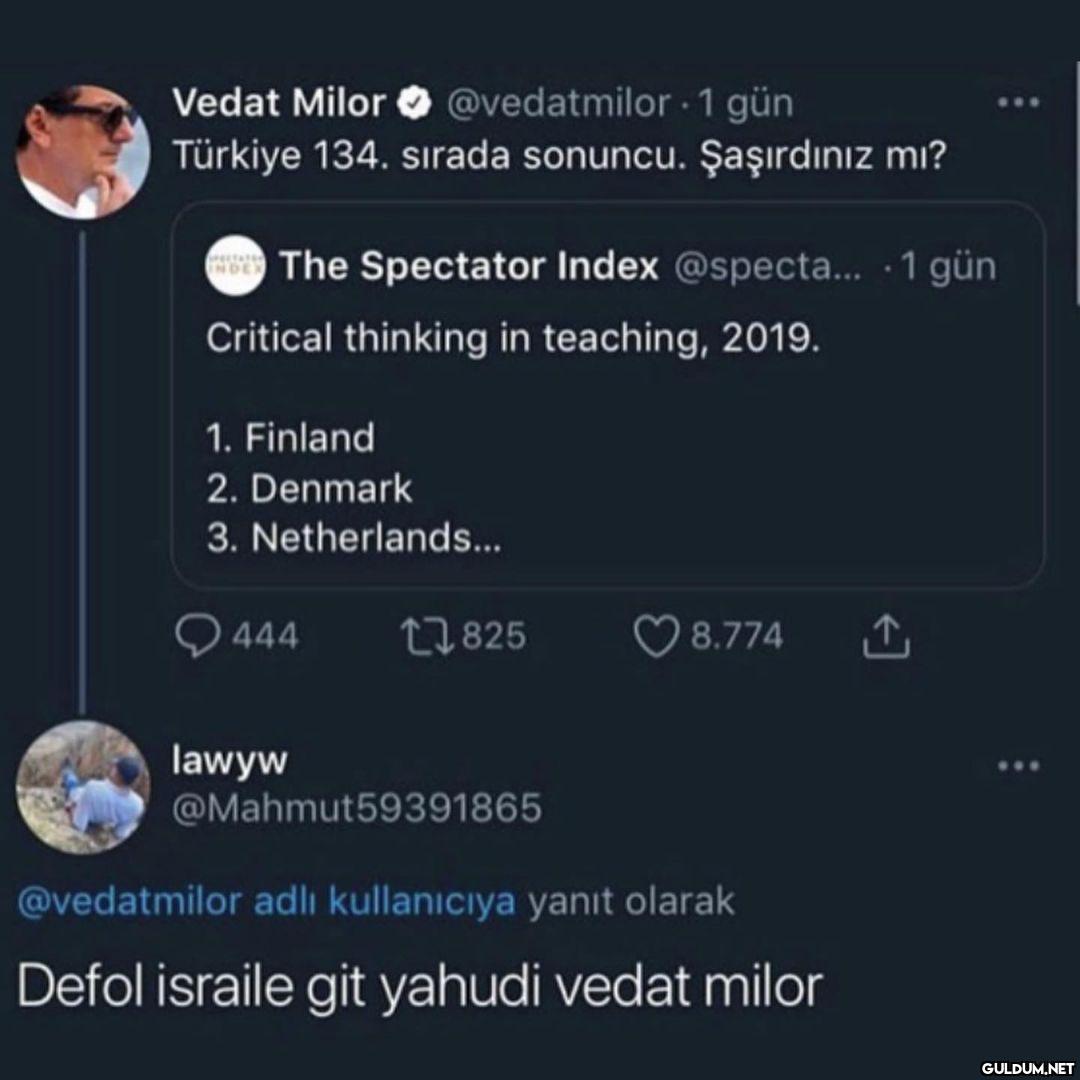Screen dimensions: 1080x1080
Task: Click the lawyw display name
Action: (x=229, y=761)
